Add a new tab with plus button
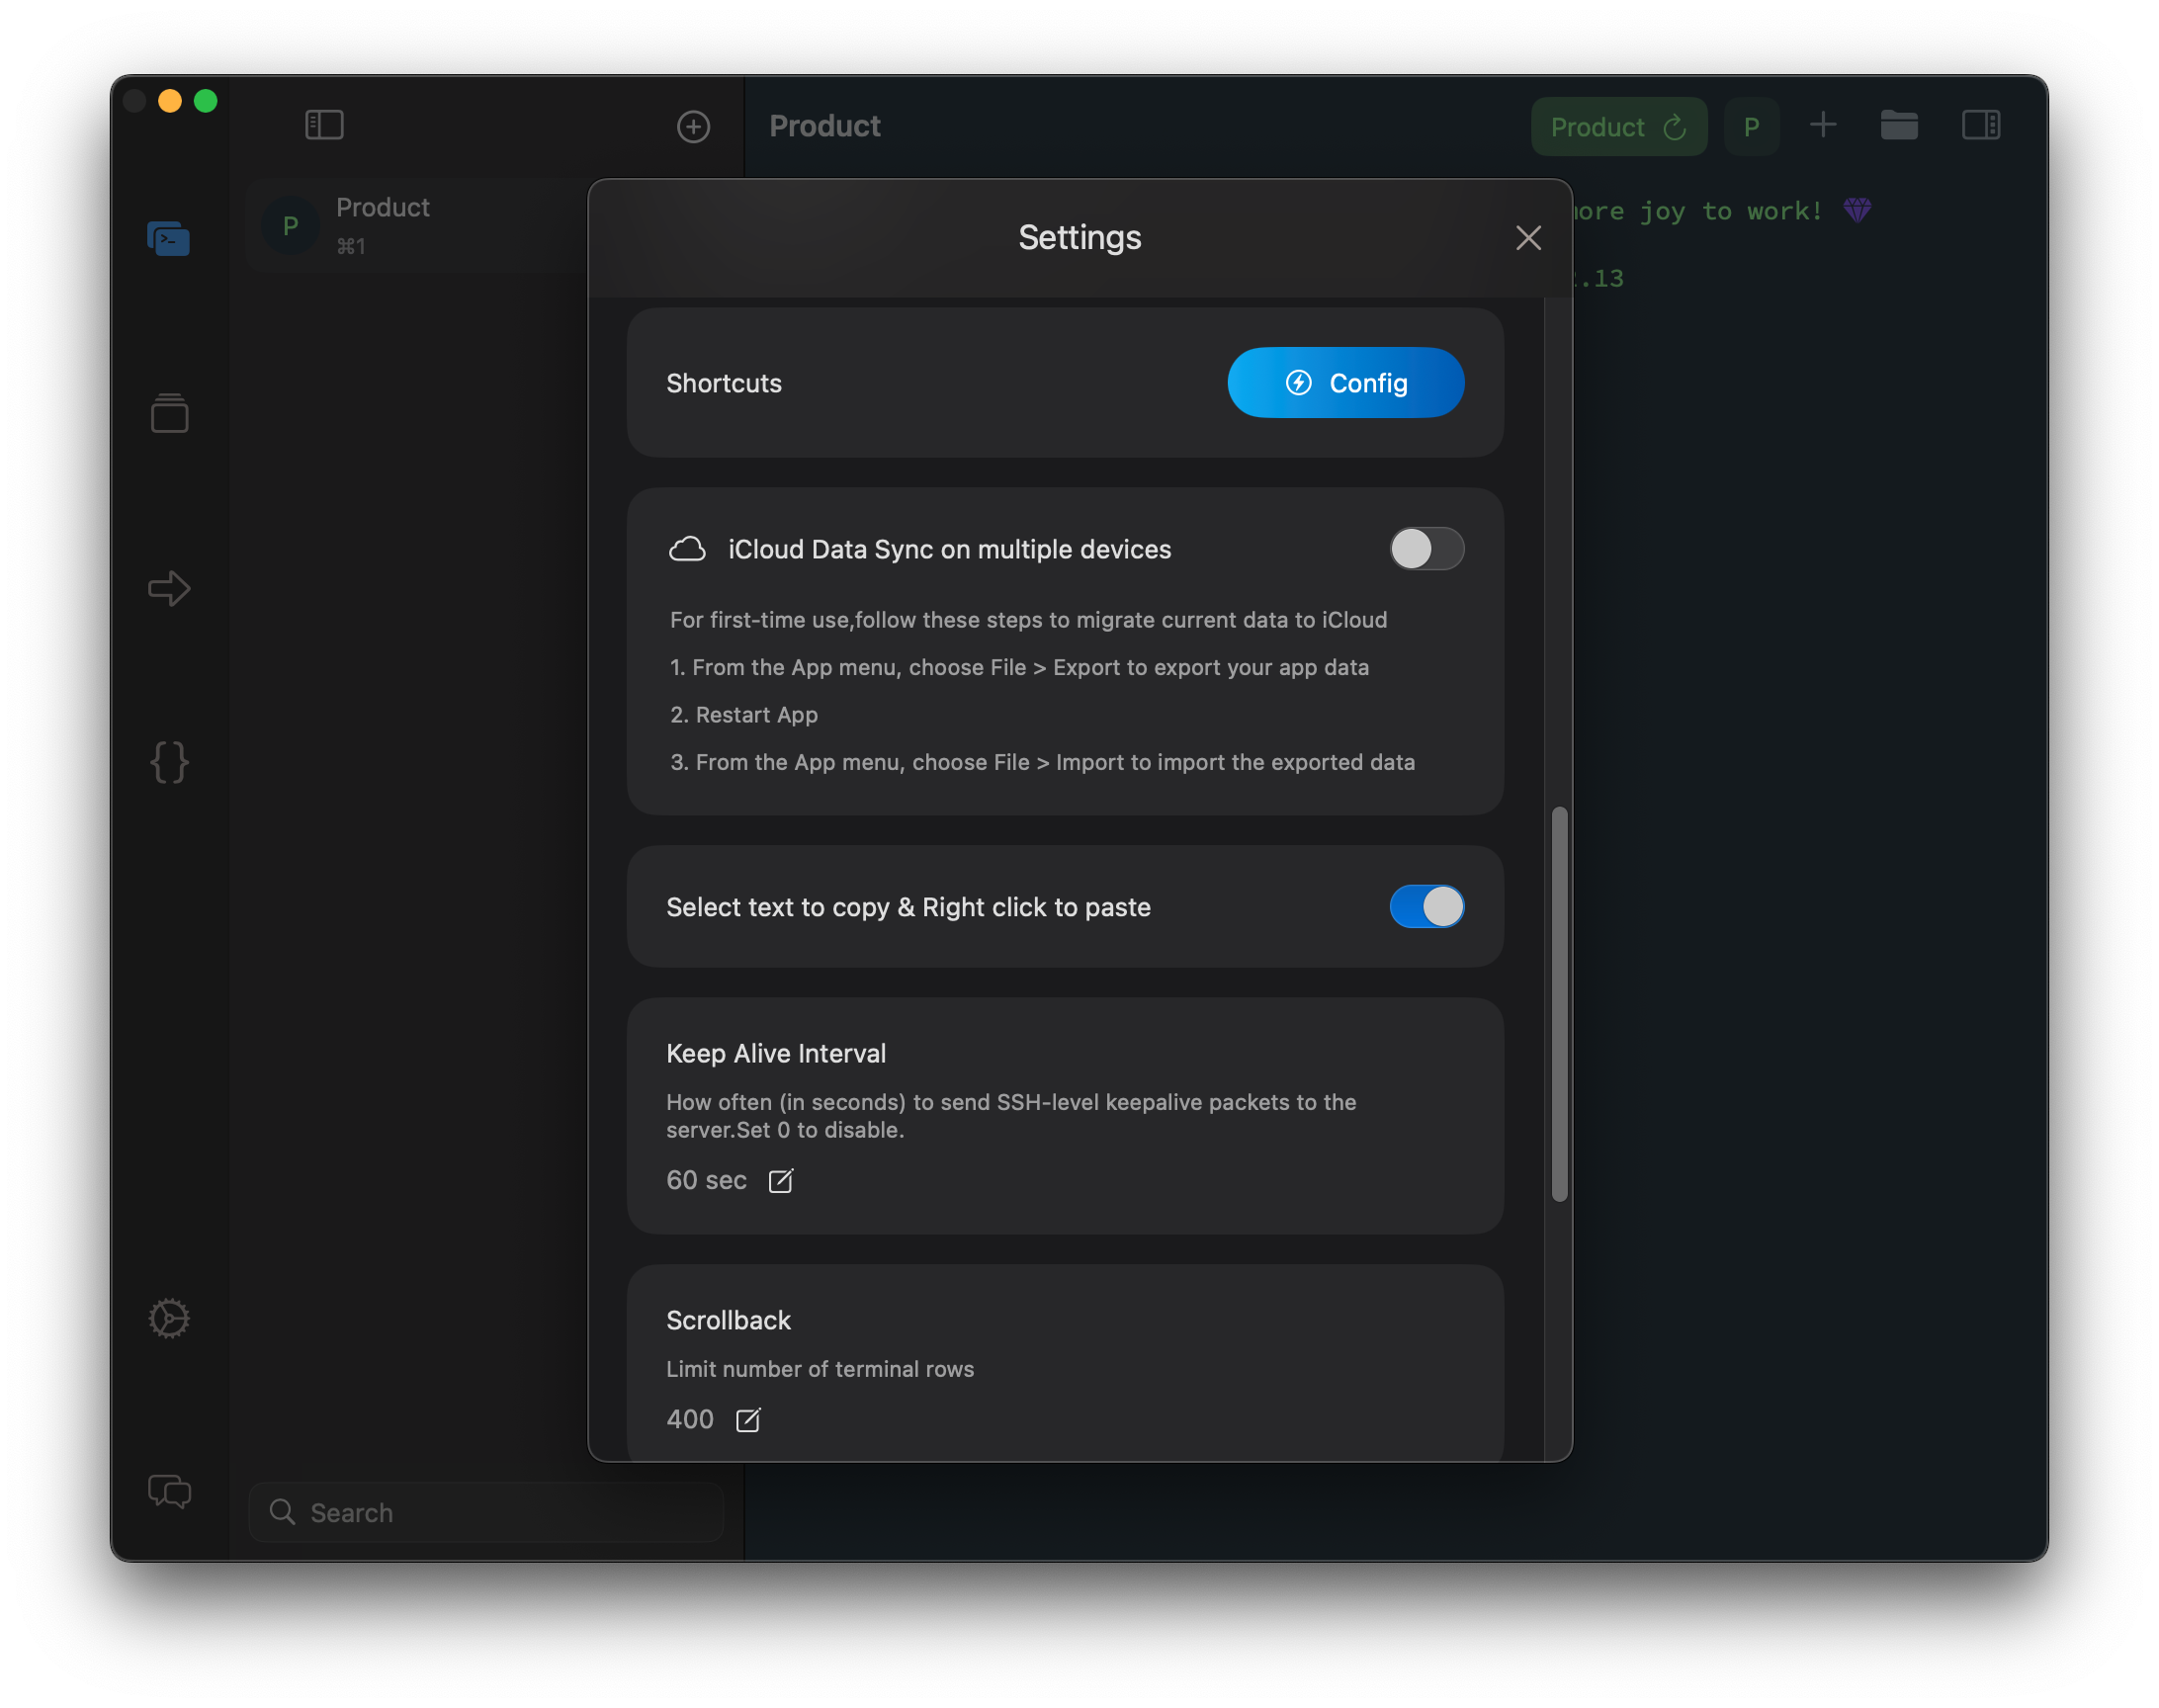 tap(1823, 125)
